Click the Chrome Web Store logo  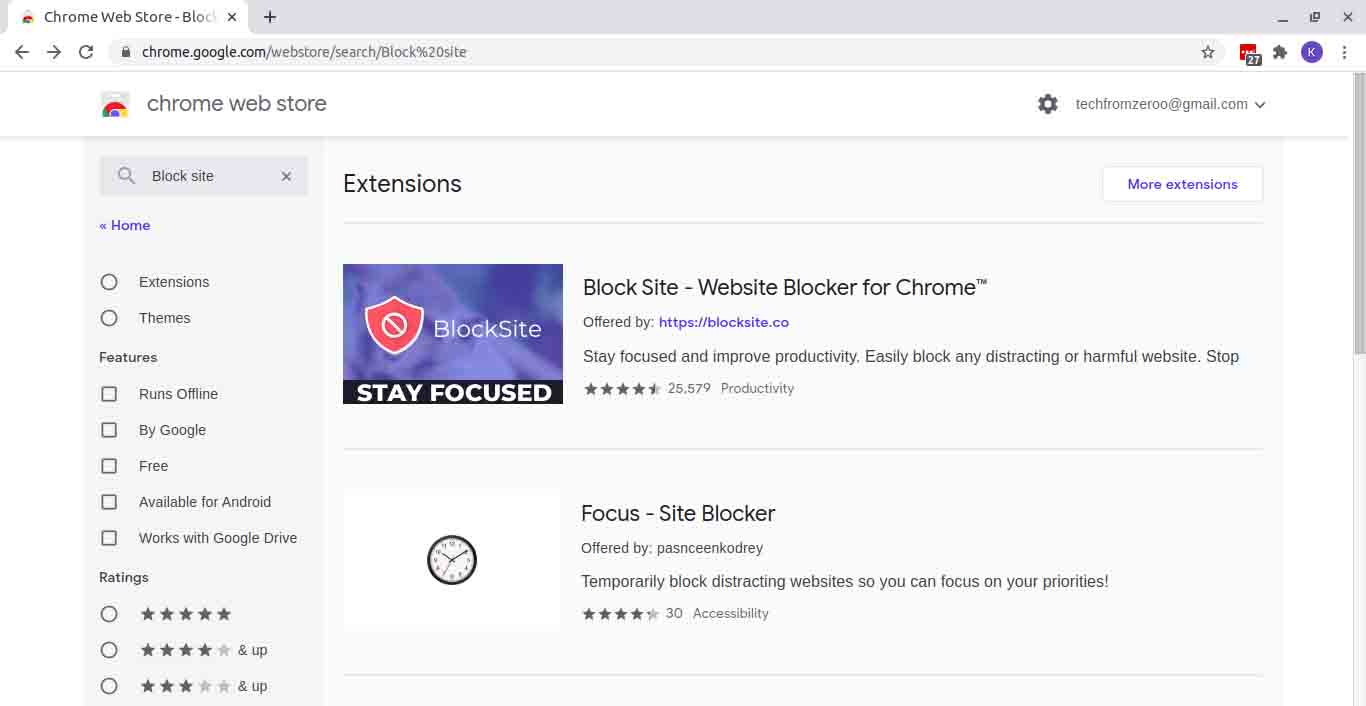pos(115,104)
